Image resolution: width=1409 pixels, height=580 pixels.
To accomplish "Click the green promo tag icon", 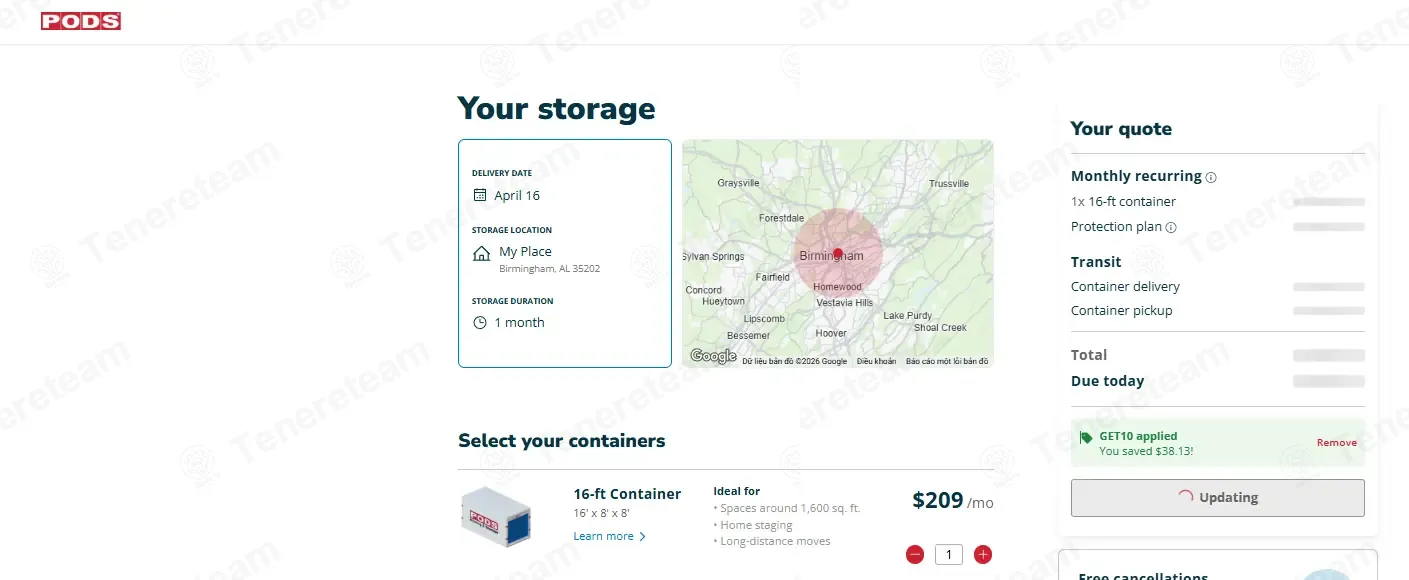I will coord(1086,437).
